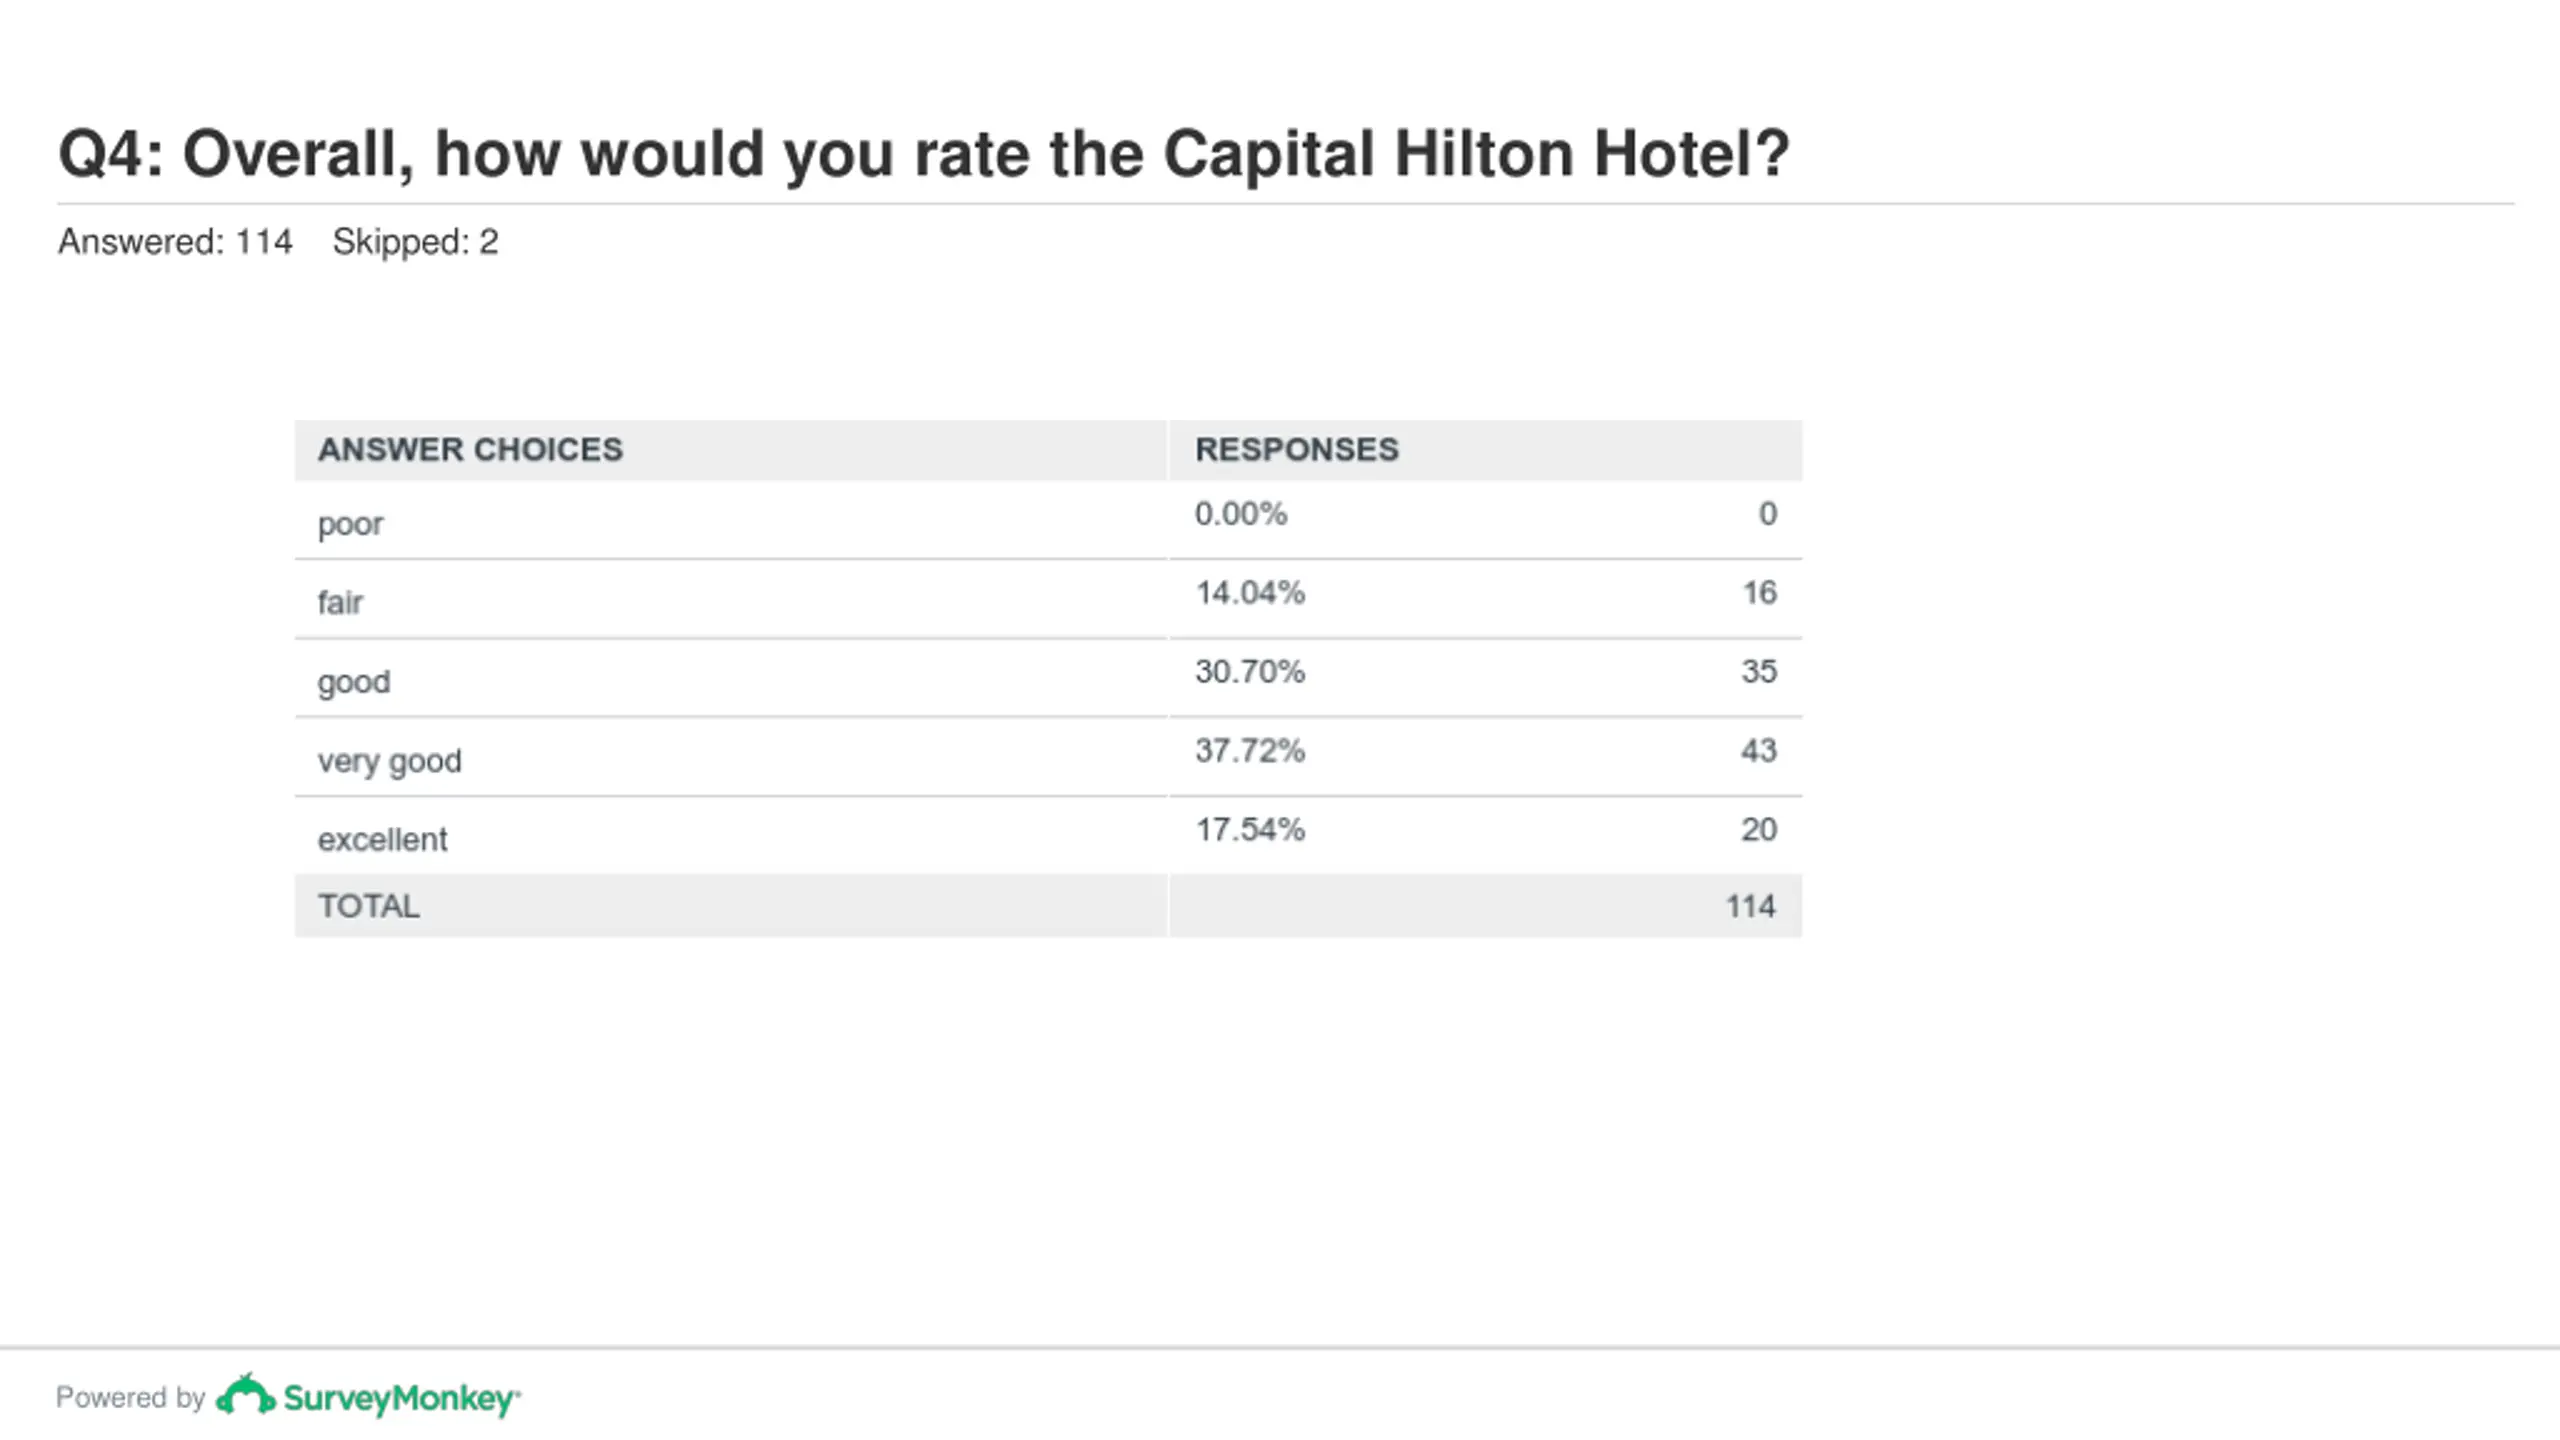Click the total value 114

click(1751, 906)
